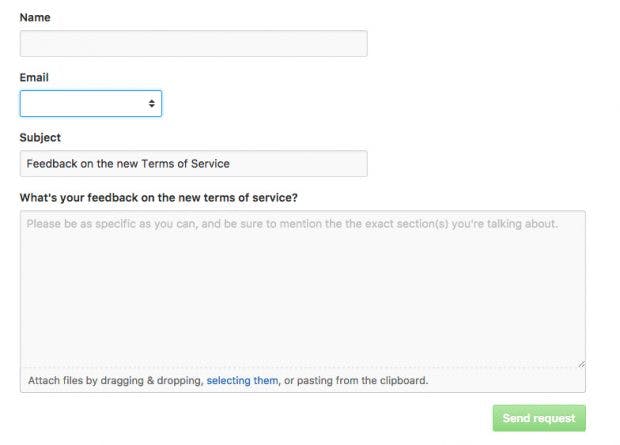Open the 'selecting them' file link
The image size is (620, 445).
click(242, 381)
